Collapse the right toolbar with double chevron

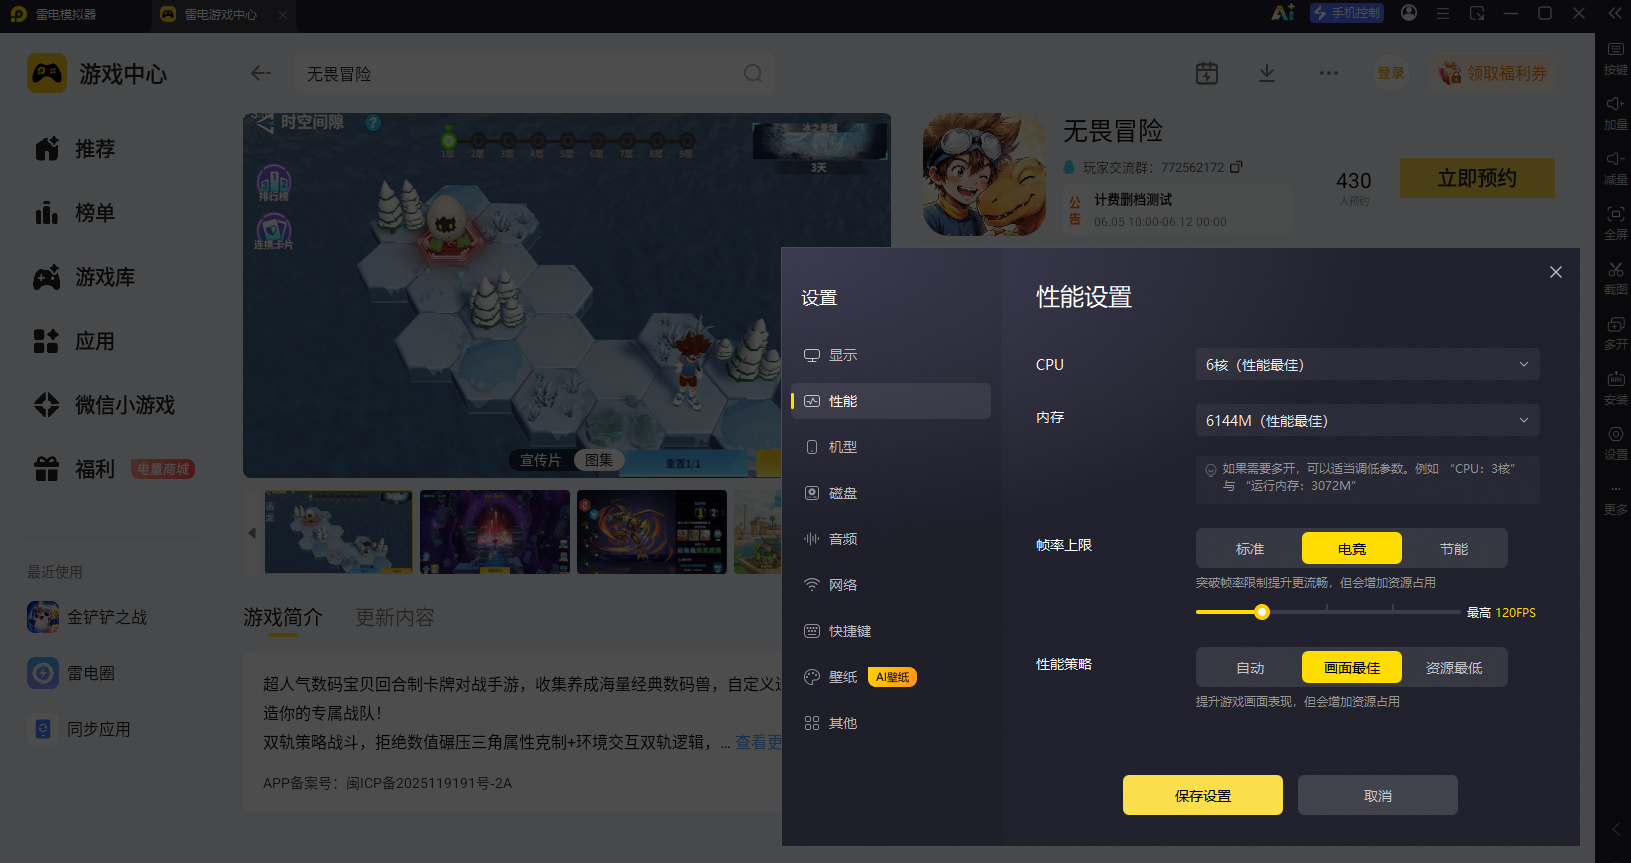(1615, 13)
